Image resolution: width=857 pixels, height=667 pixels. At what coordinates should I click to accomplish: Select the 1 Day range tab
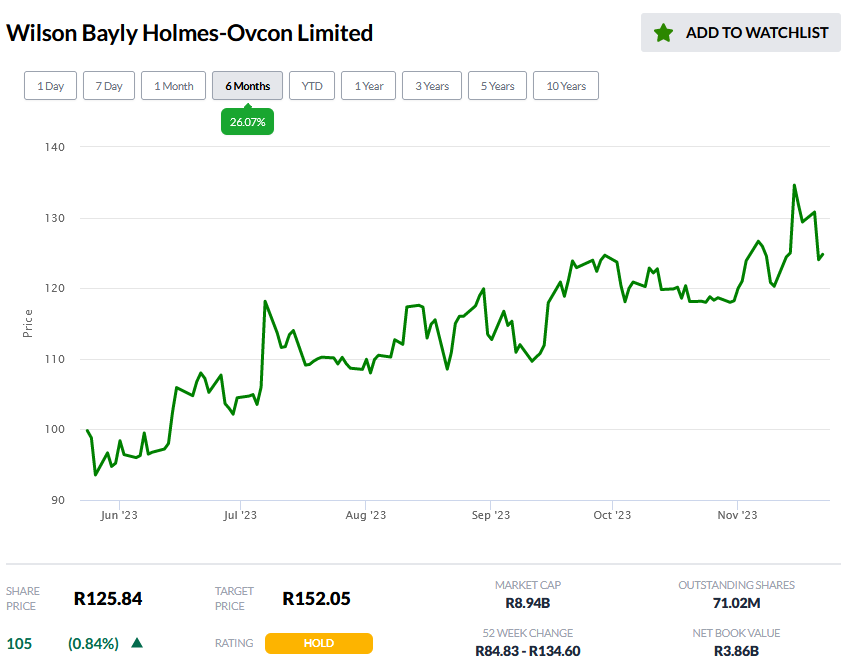(50, 86)
